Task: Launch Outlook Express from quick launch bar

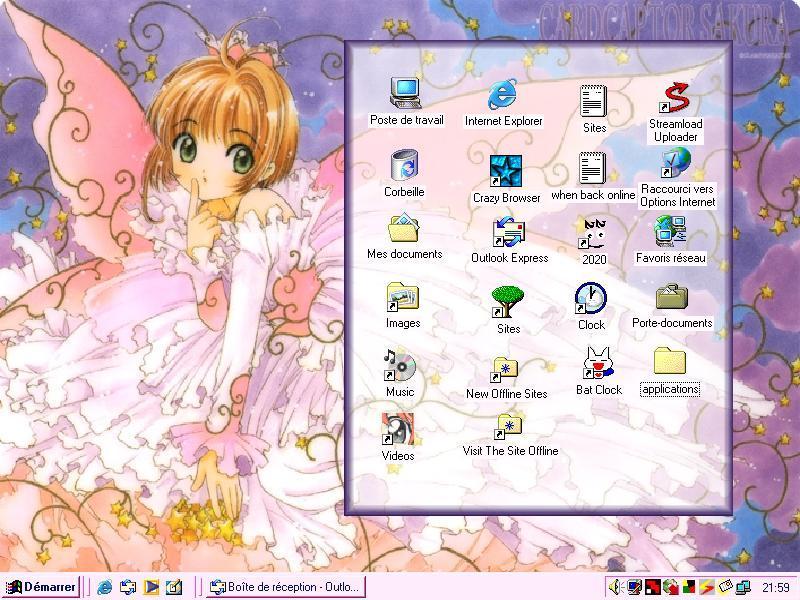Action: [x=128, y=587]
